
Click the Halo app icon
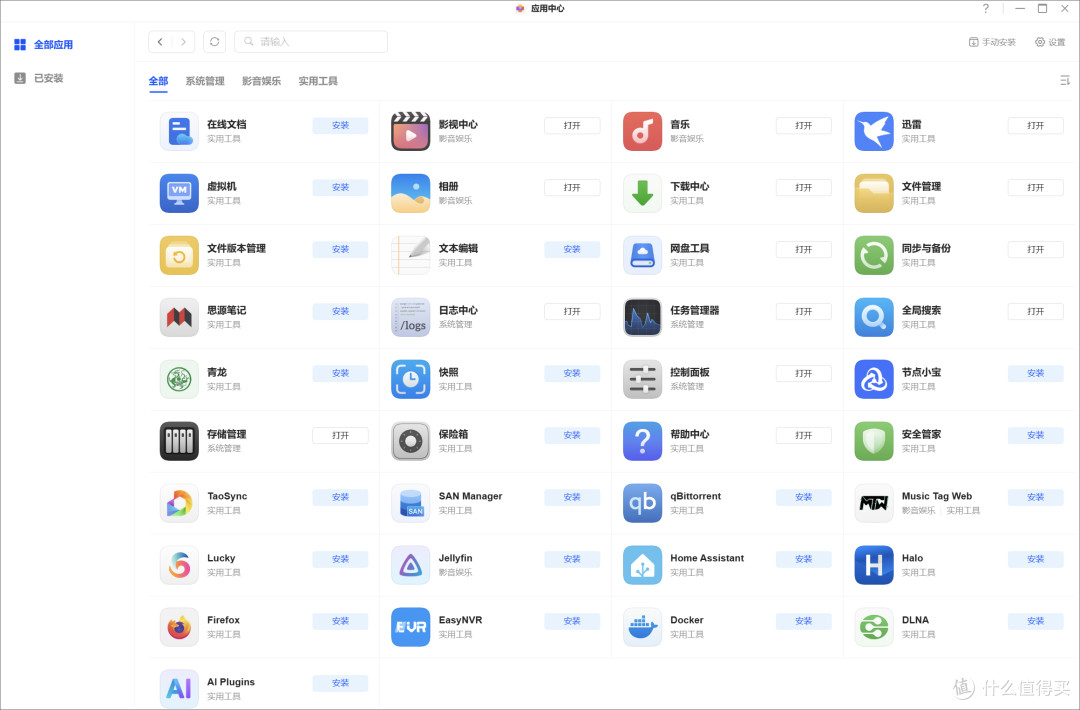coord(873,565)
